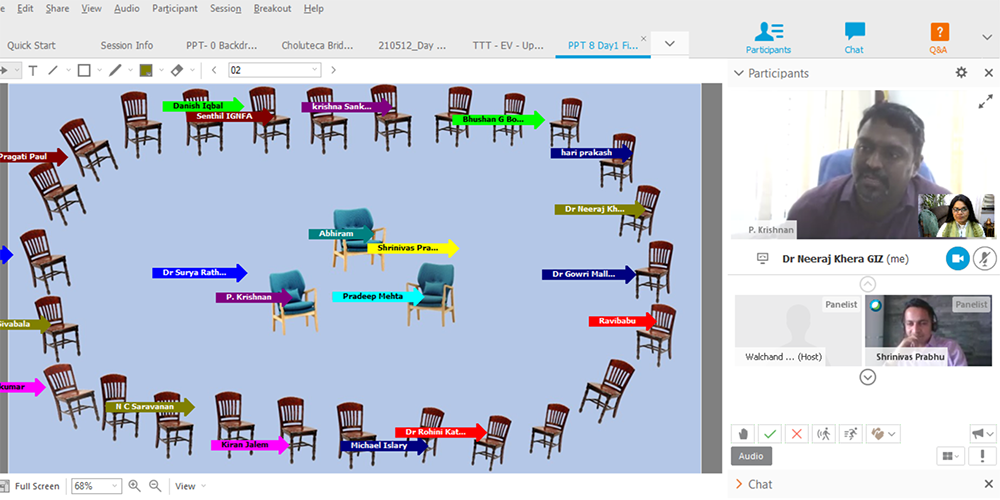This screenshot has width=1000, height=500.
Task: Open the zoom percentage dropdown
Action: 115,486
